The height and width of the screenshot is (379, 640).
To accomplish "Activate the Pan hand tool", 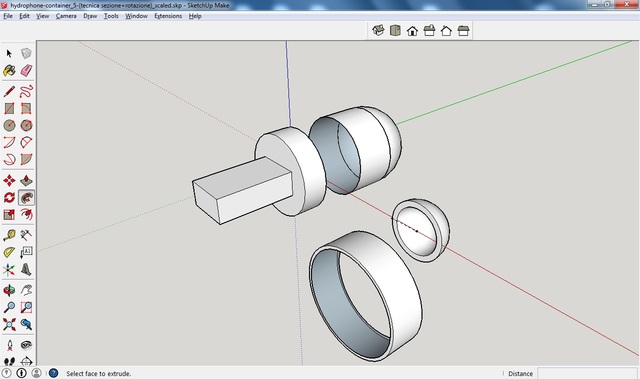I will (26, 290).
